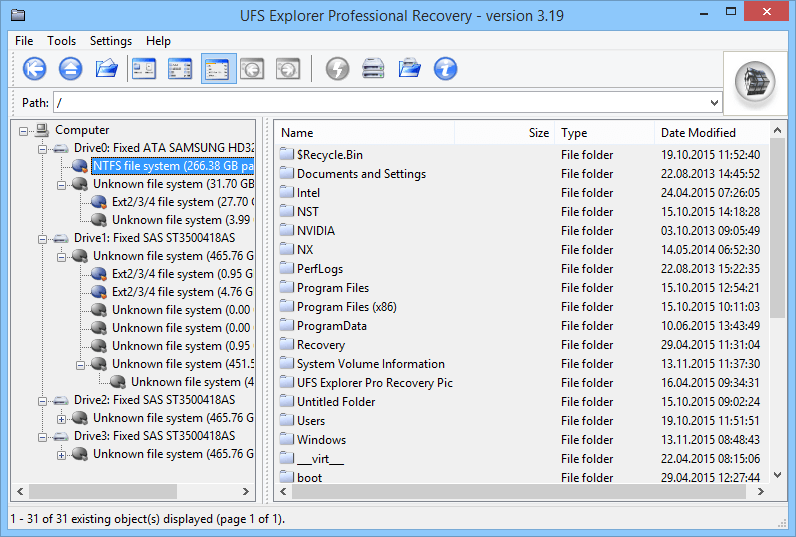Switch to the second view mode icon
The width and height of the screenshot is (796, 537).
[x=180, y=68]
